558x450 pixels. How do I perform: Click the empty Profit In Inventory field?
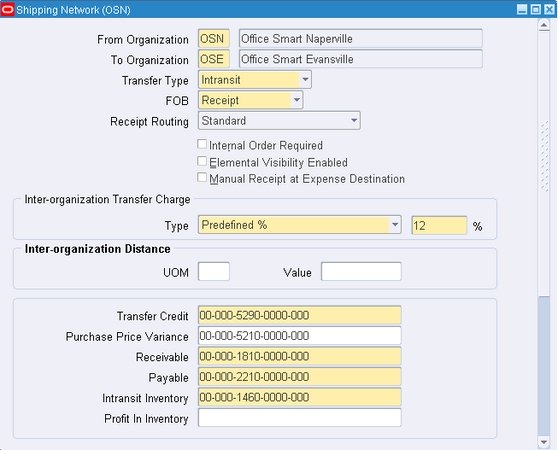(300, 418)
